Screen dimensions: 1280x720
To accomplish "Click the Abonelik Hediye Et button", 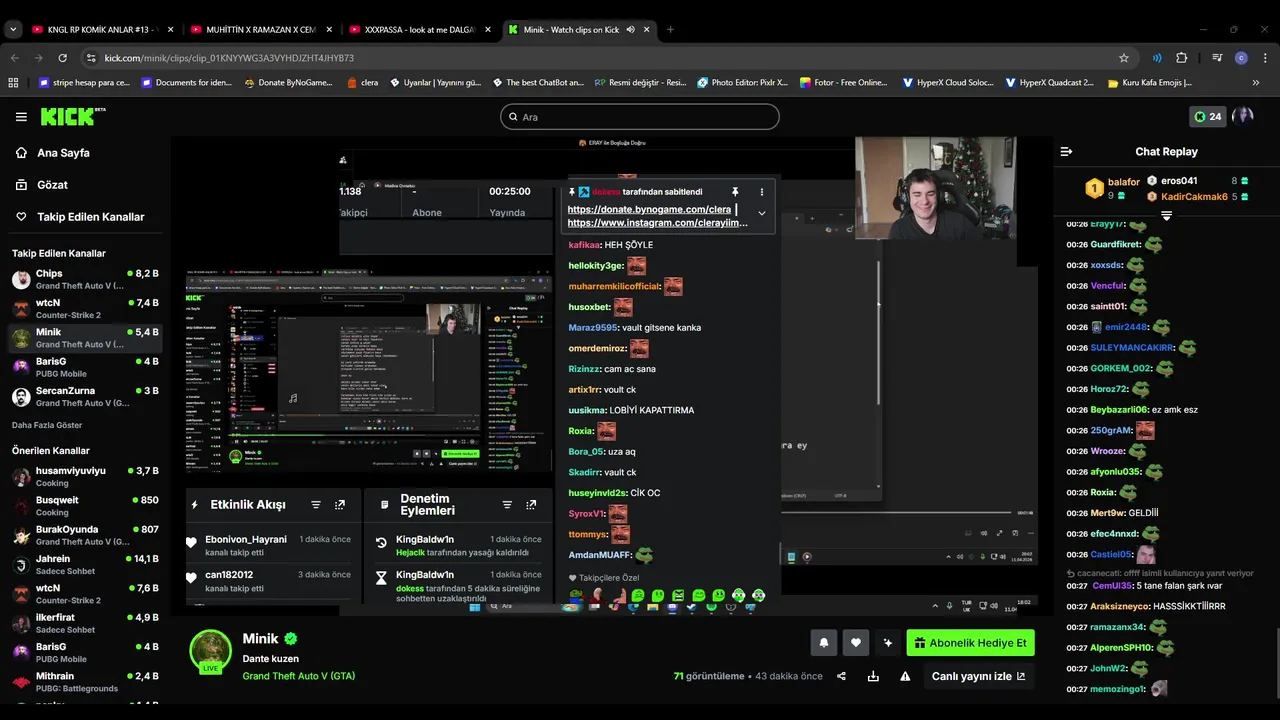I will point(970,643).
